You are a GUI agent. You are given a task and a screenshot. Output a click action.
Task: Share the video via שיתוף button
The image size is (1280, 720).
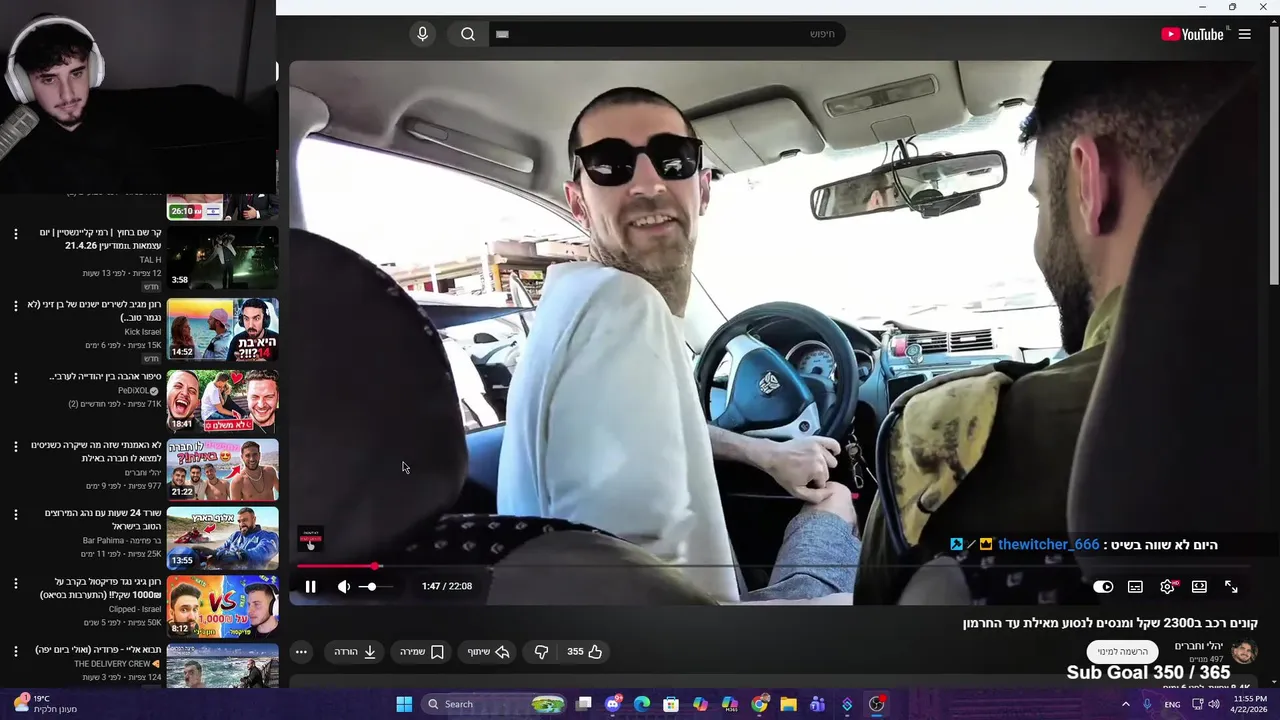point(489,652)
